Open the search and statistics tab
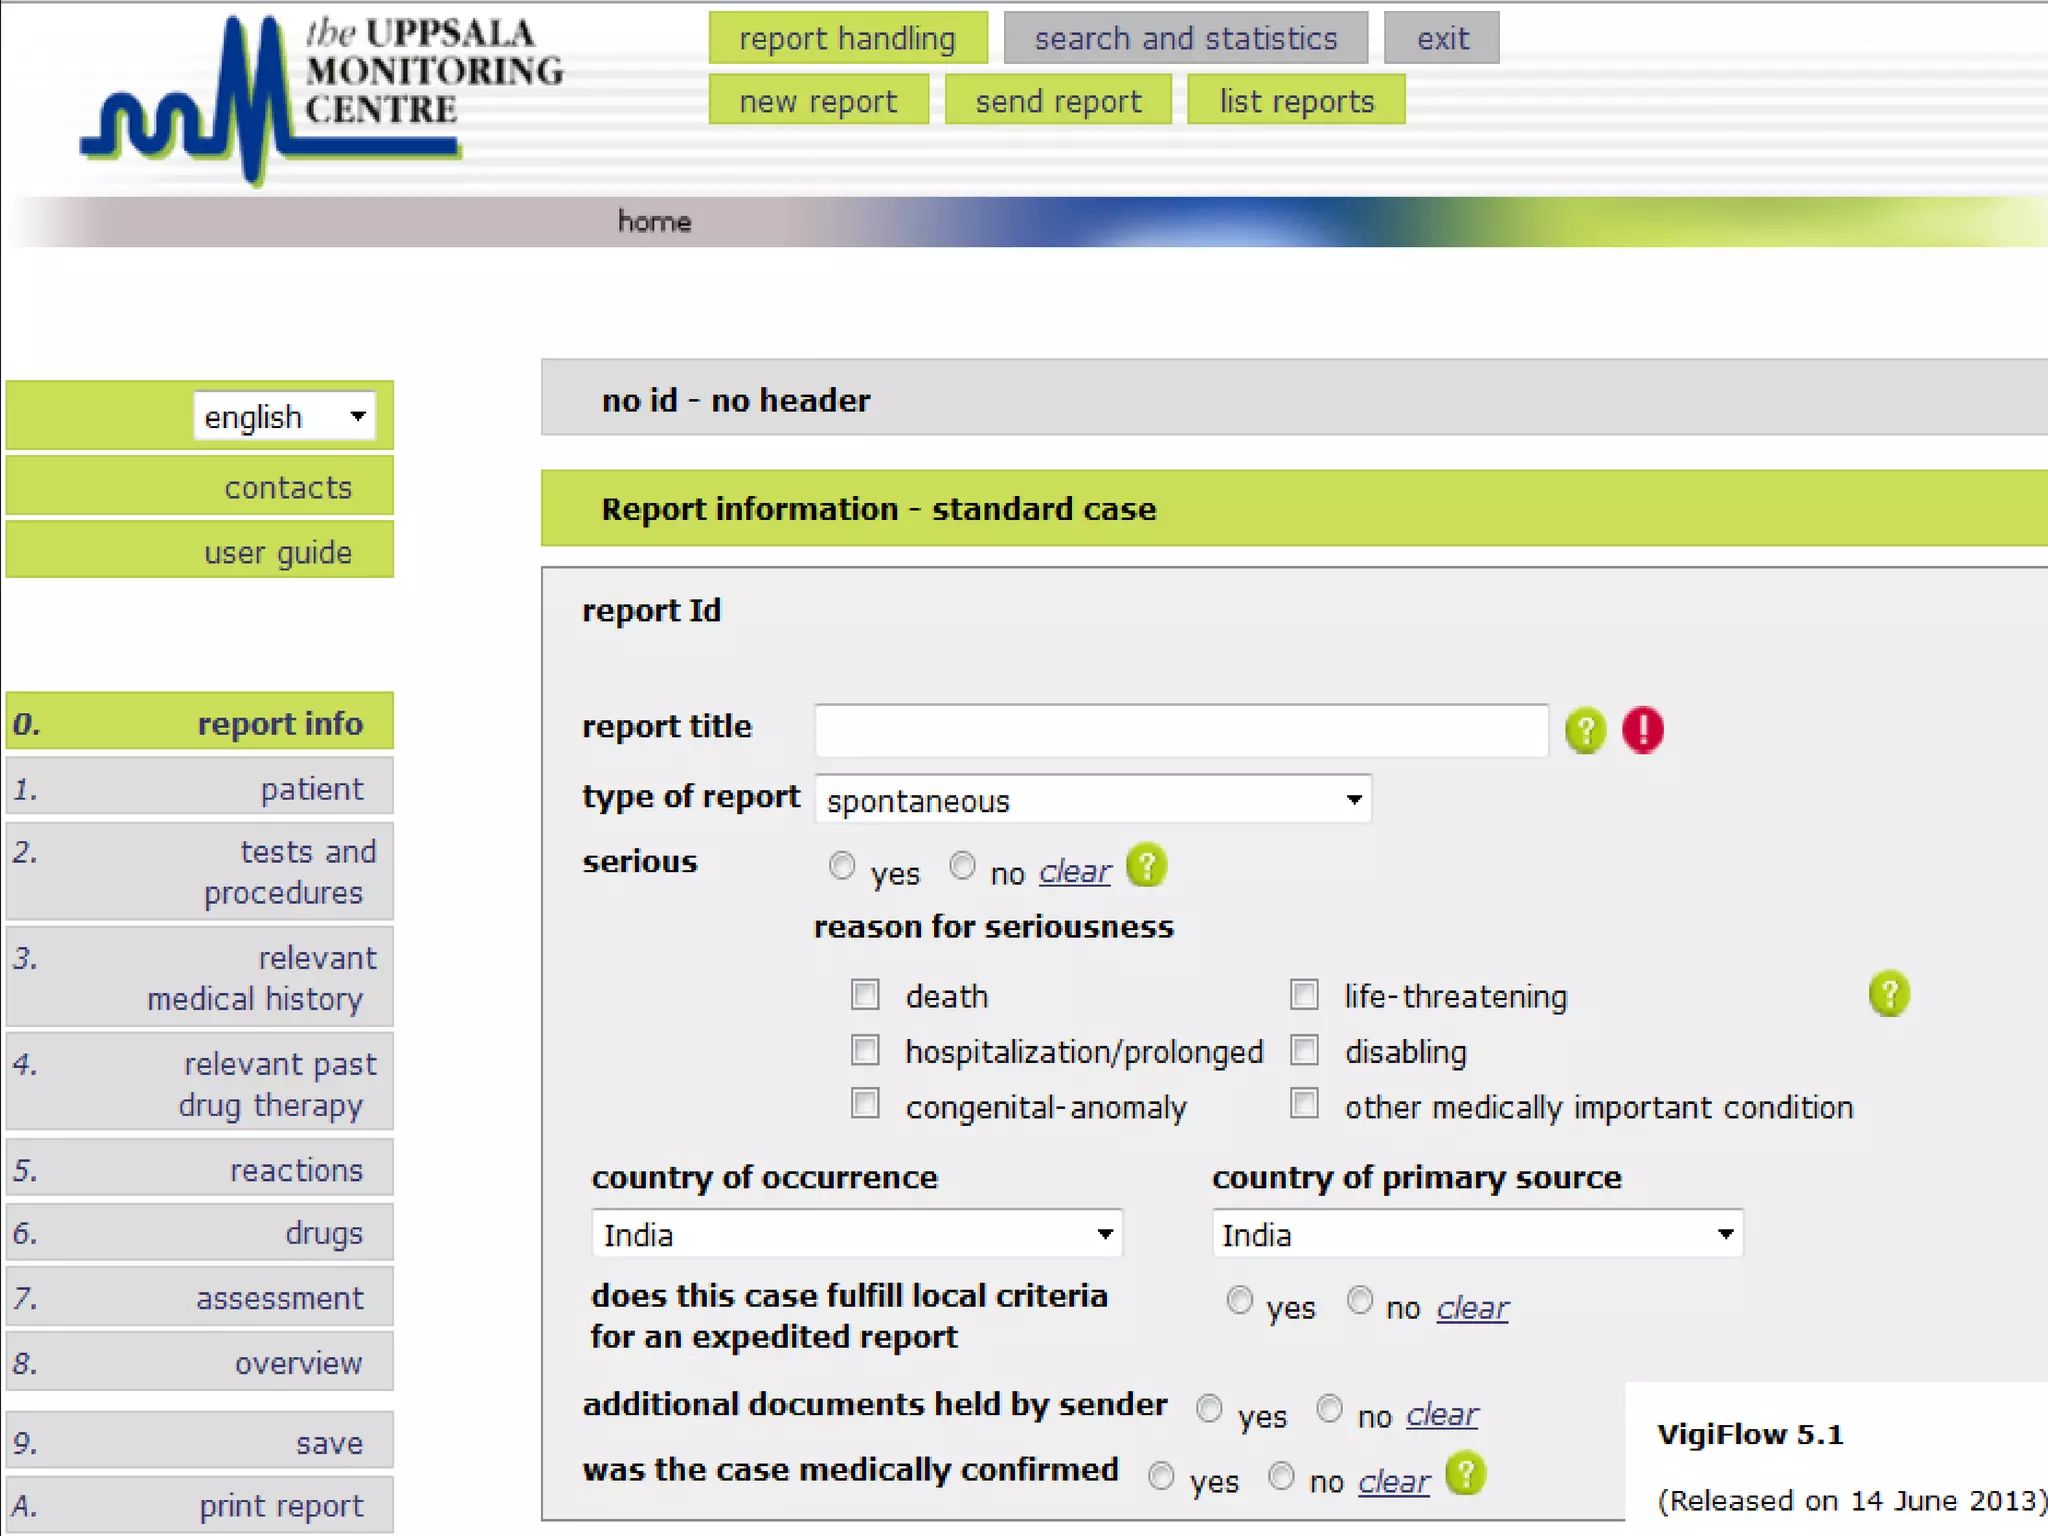The width and height of the screenshot is (2048, 1536). pos(1186,38)
